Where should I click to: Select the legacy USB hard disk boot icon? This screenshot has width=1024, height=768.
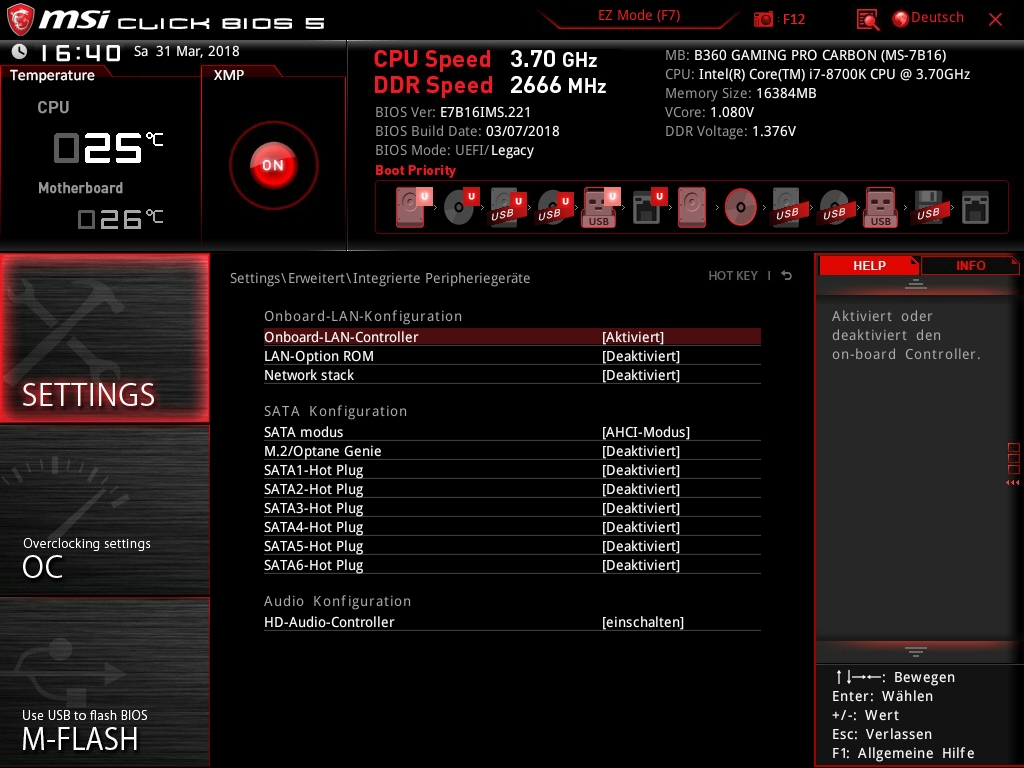tap(787, 207)
